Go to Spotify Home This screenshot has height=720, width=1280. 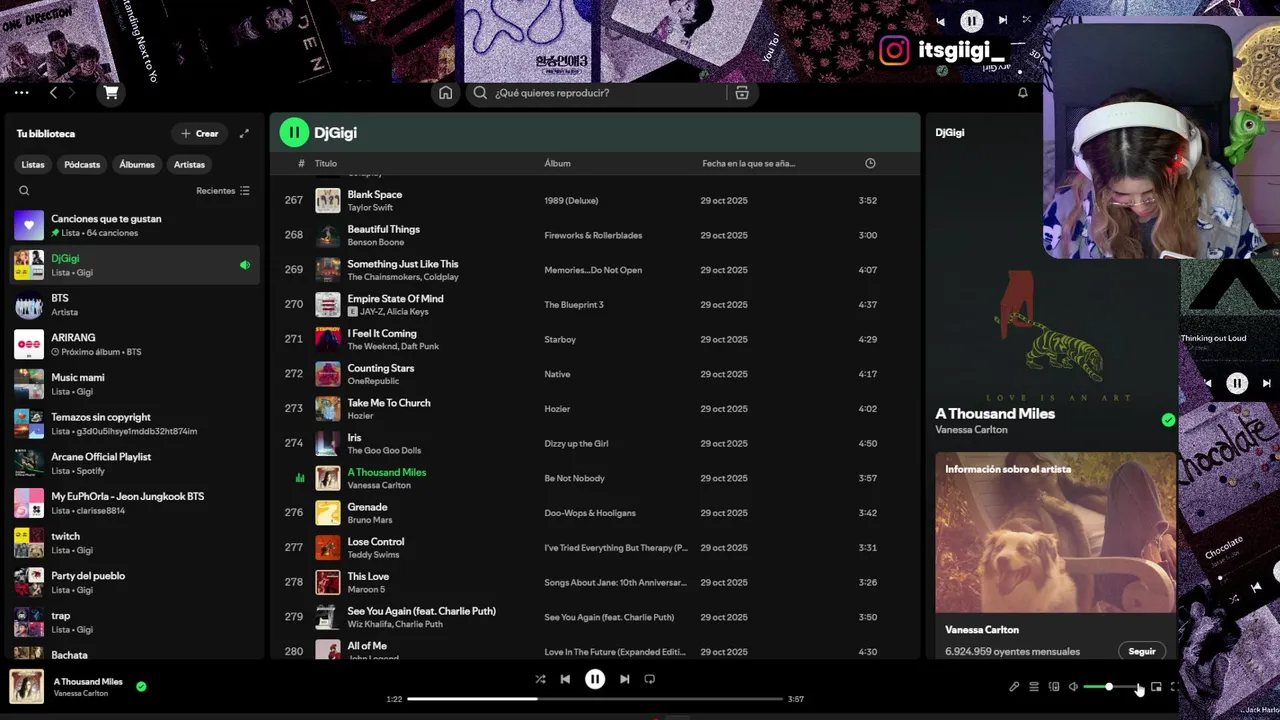click(446, 93)
